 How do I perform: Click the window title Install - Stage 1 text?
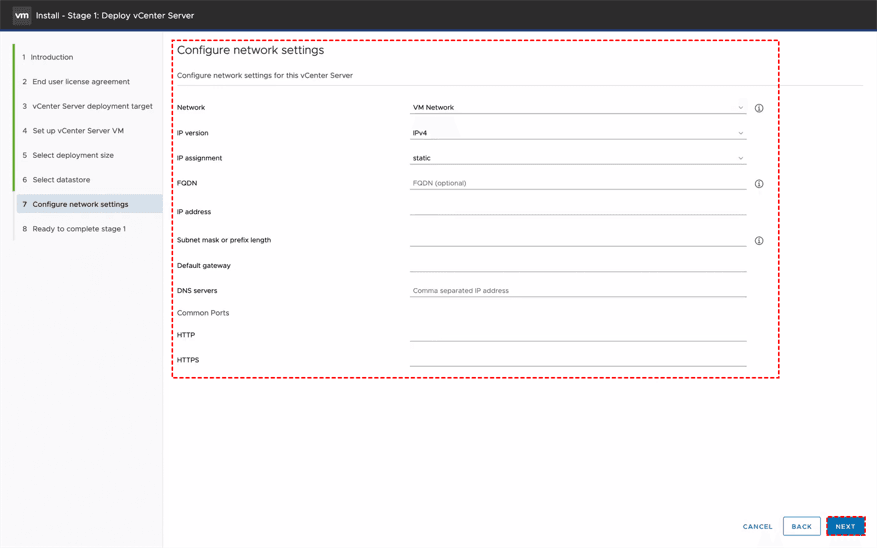coord(115,16)
